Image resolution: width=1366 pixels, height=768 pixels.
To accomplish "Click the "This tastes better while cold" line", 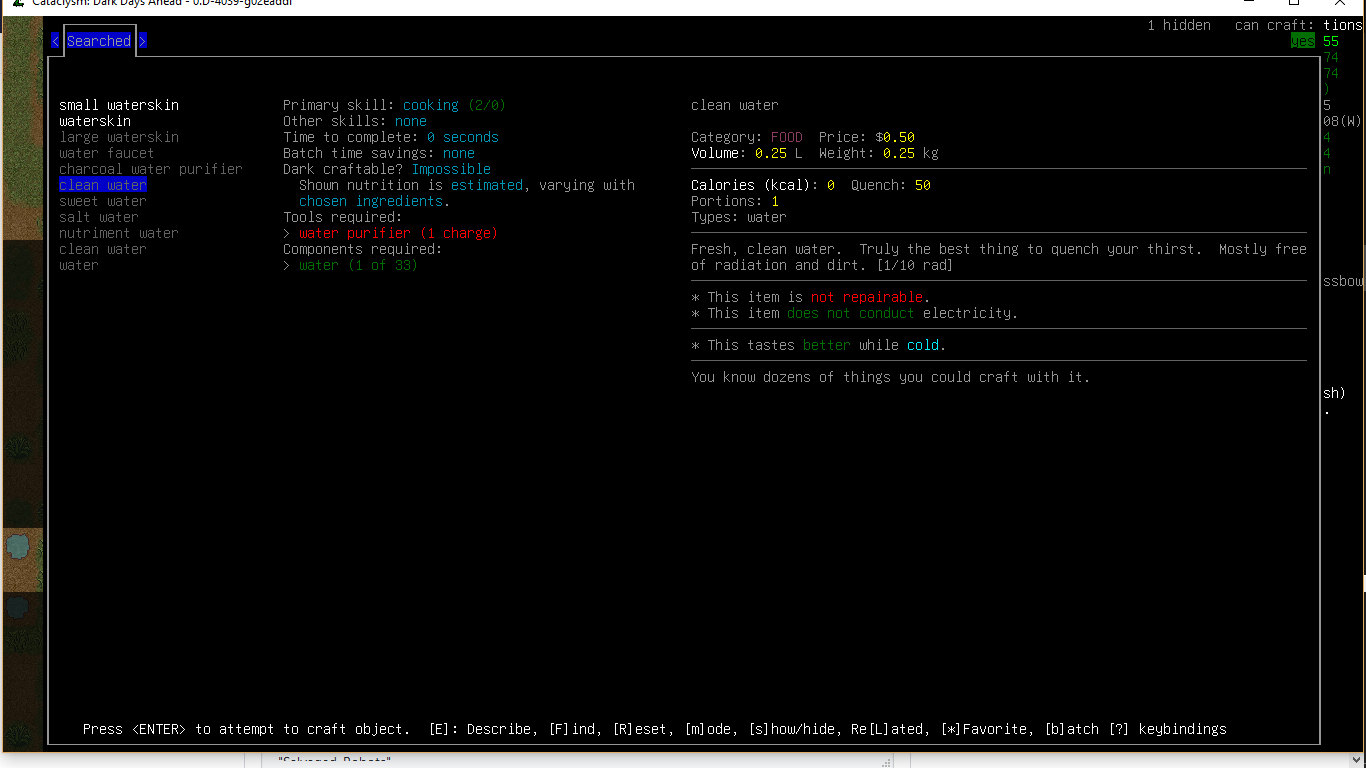I will click(819, 345).
